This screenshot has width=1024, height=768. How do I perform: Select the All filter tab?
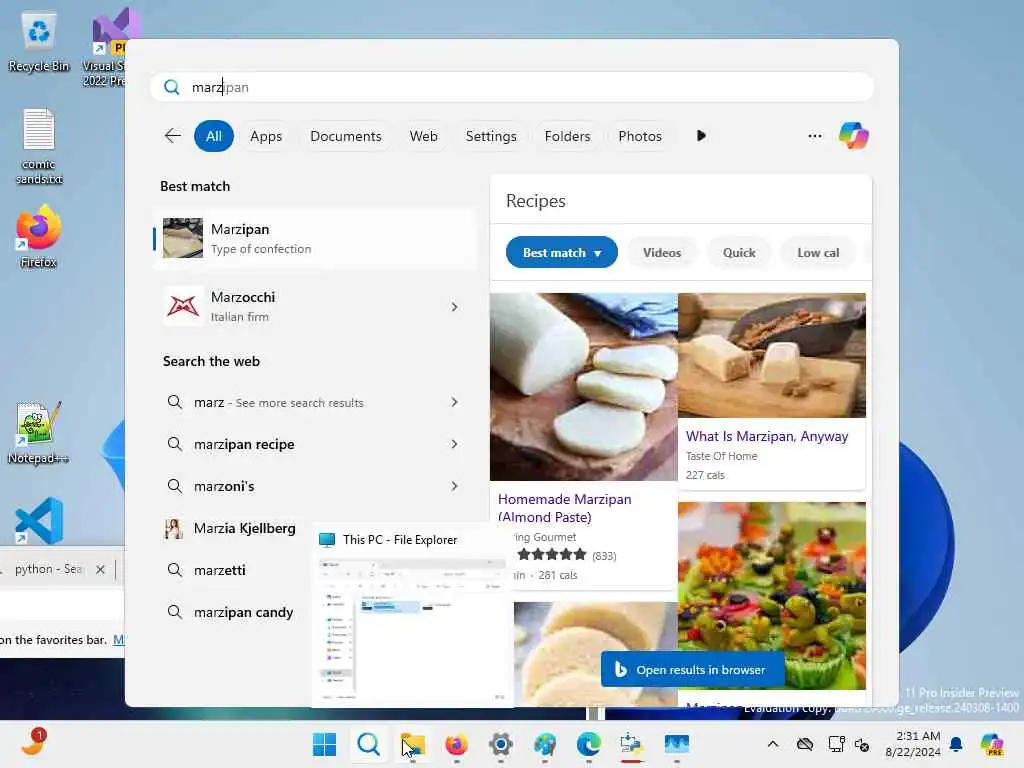(214, 136)
